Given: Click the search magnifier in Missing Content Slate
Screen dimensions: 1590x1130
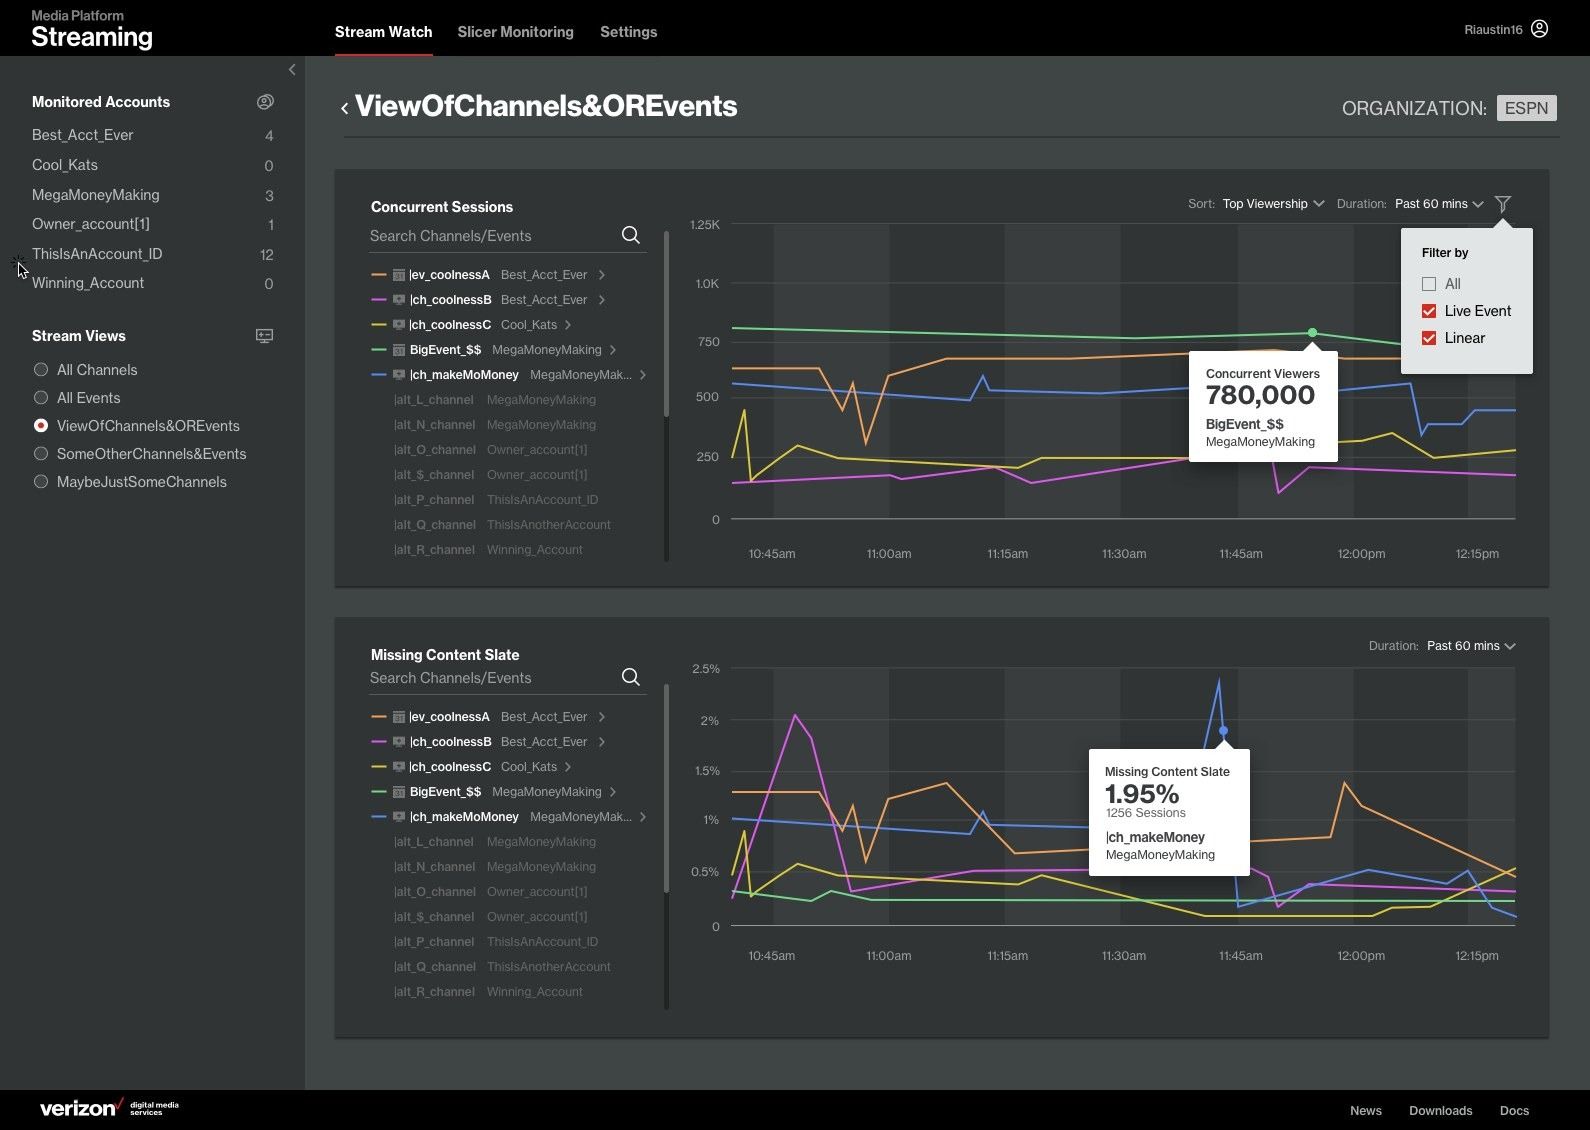Looking at the screenshot, I should (630, 677).
